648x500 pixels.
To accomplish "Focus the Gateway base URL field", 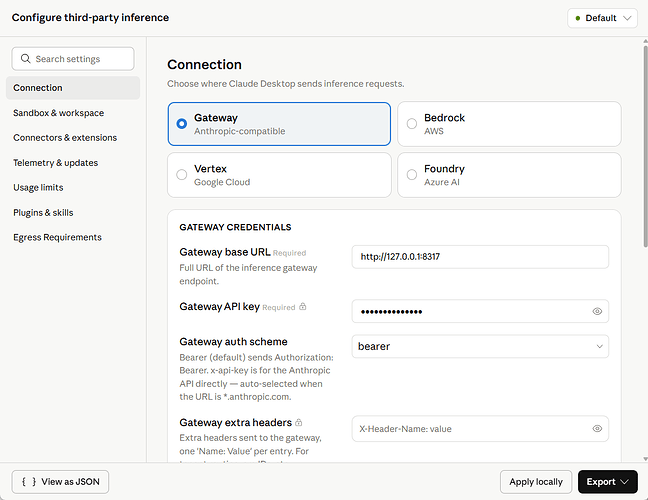I will point(480,257).
